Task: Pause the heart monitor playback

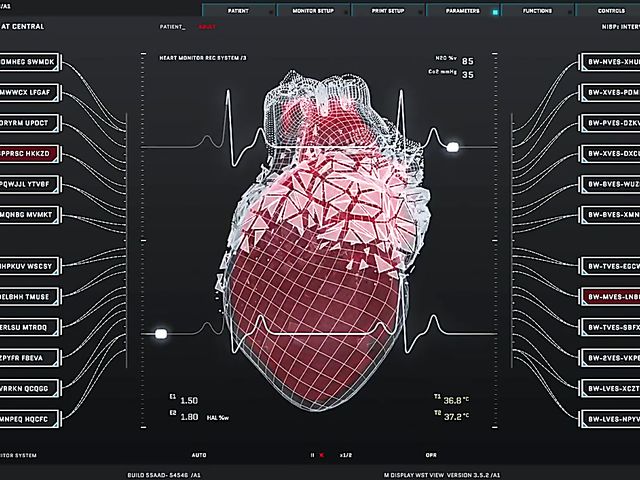Action: (312, 455)
